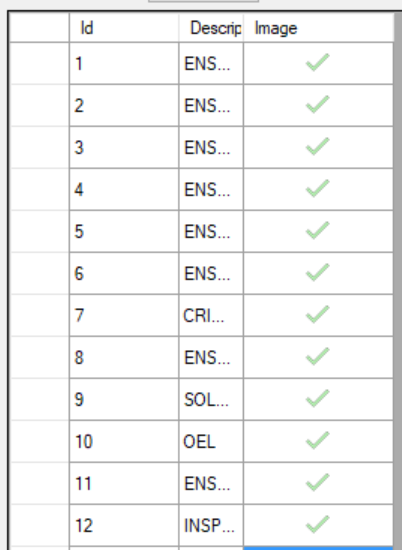Image resolution: width=402 pixels, height=550 pixels.
Task: Click the Descrip column header
Action: [x=211, y=28]
